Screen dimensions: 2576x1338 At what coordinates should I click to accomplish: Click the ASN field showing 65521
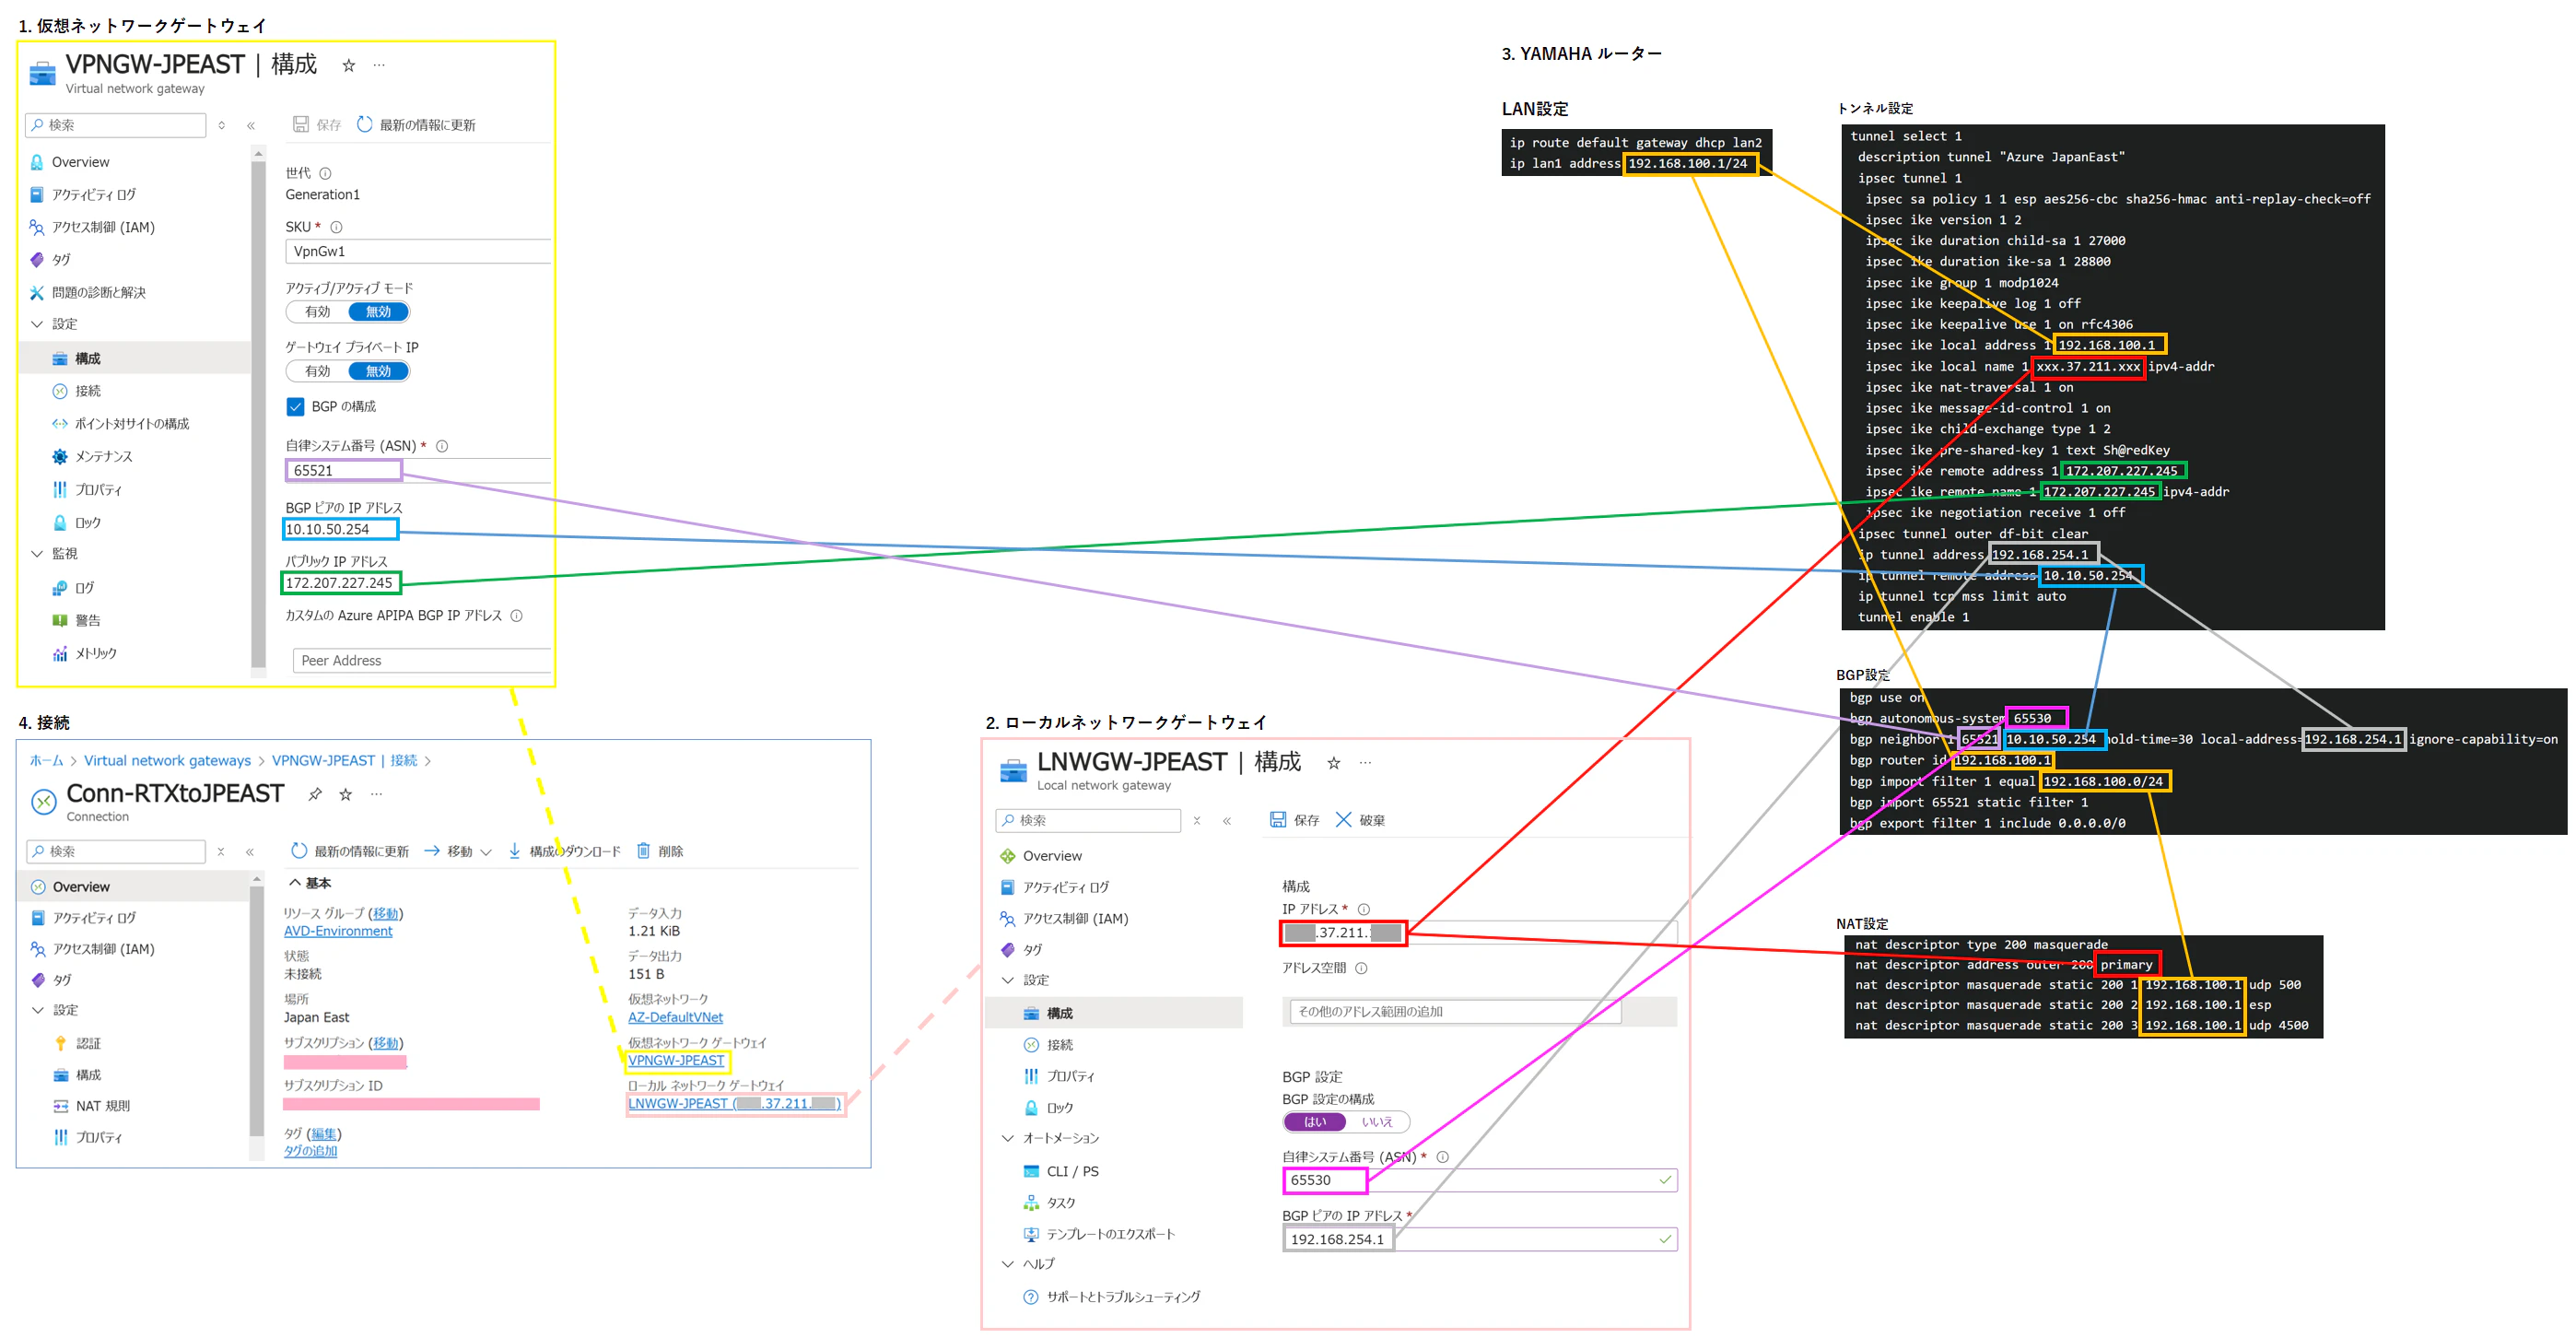pos(418,470)
